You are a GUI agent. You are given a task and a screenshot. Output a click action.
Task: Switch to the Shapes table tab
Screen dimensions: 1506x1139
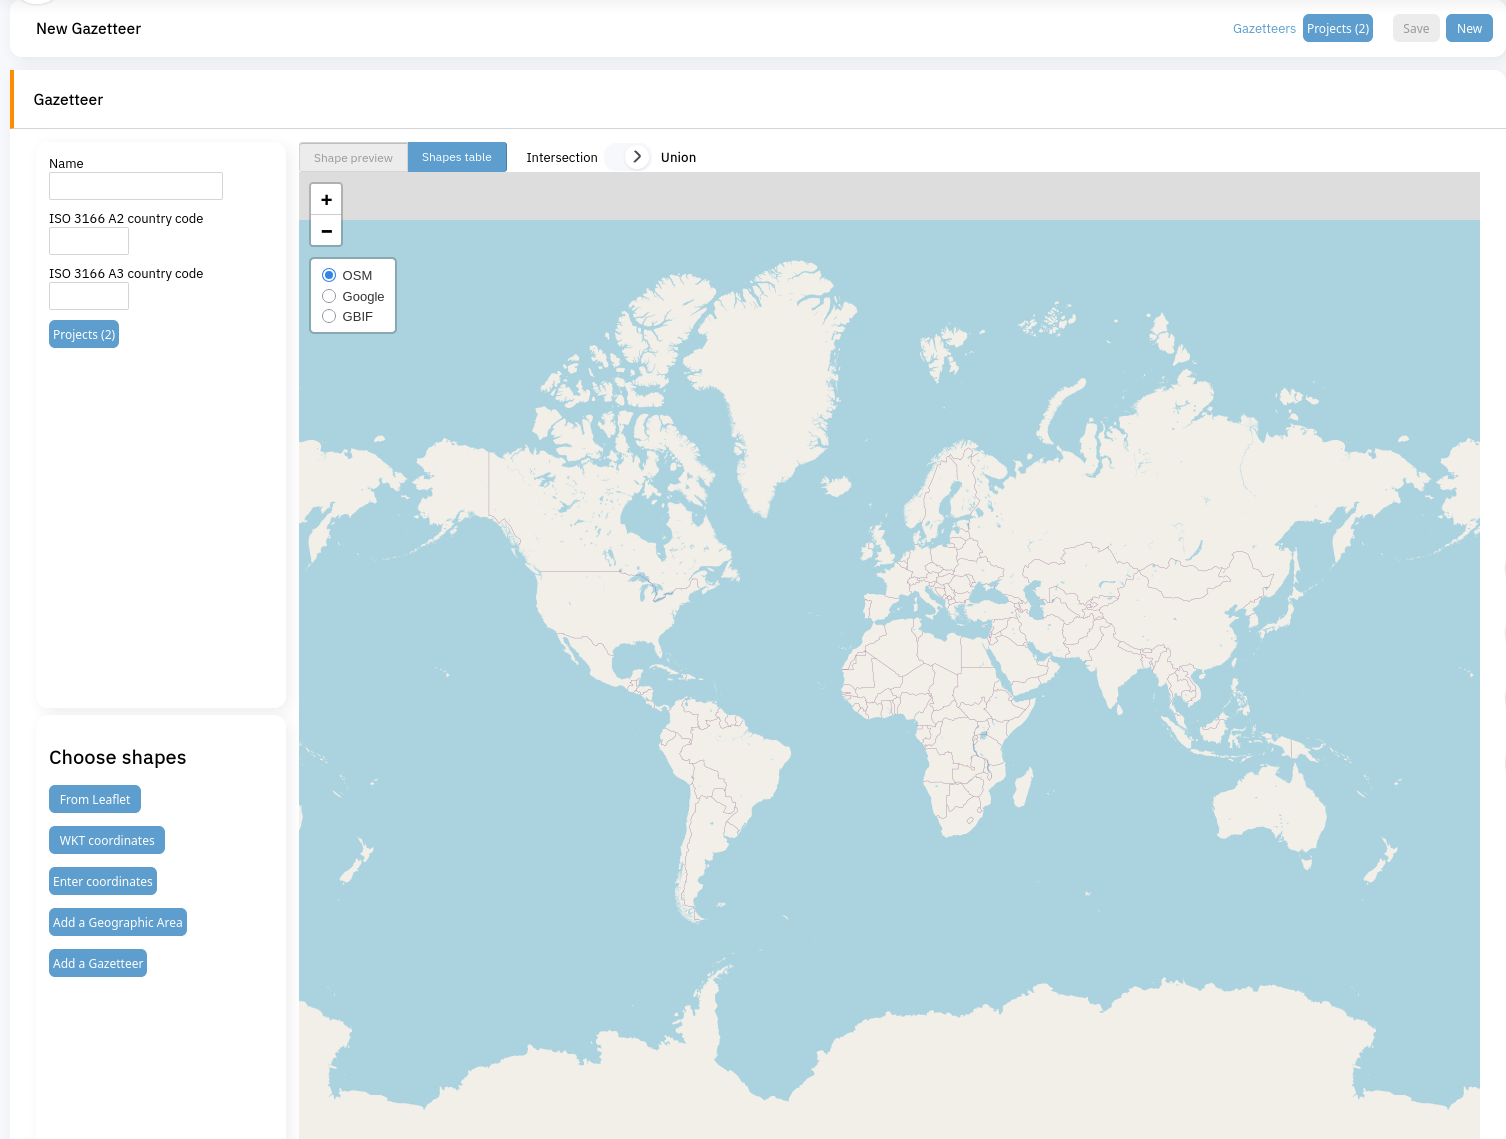pyautogui.click(x=457, y=157)
